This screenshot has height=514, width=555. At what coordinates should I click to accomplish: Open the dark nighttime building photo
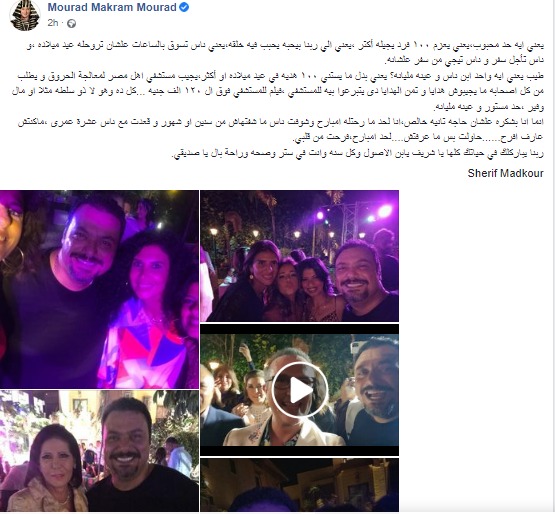[x=299, y=485]
